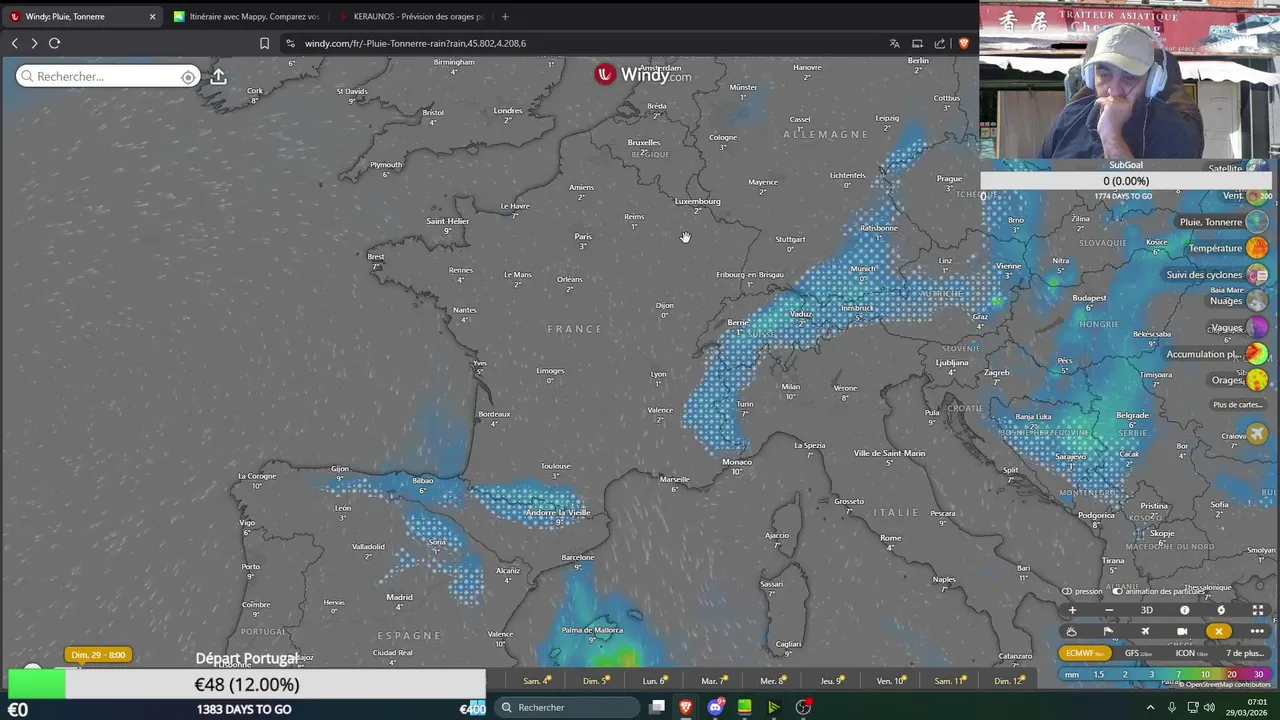Click the windy.com address bar URL
Screen dimensions: 1280x720
pyautogui.click(x=415, y=43)
